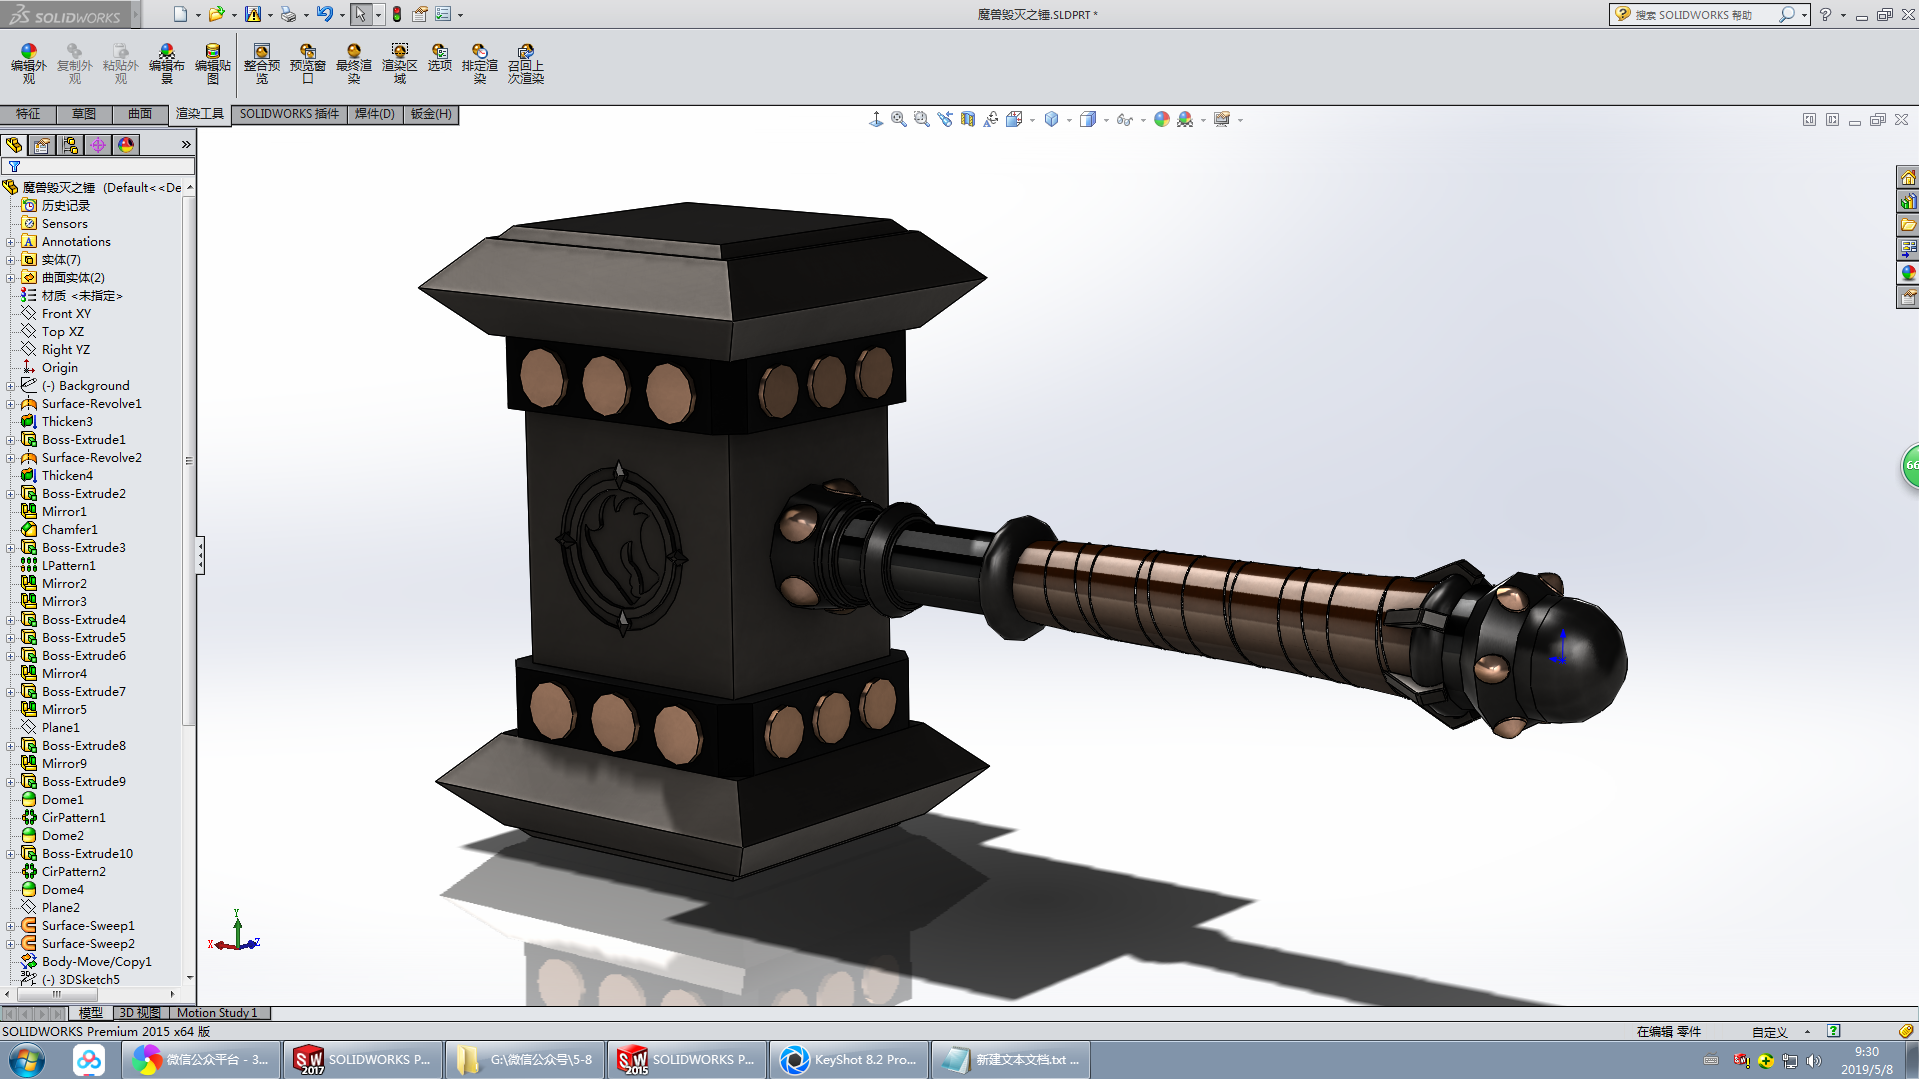
Task: Open the G:\微信公众号\5-8 folder taskbar window
Action: (x=525, y=1060)
